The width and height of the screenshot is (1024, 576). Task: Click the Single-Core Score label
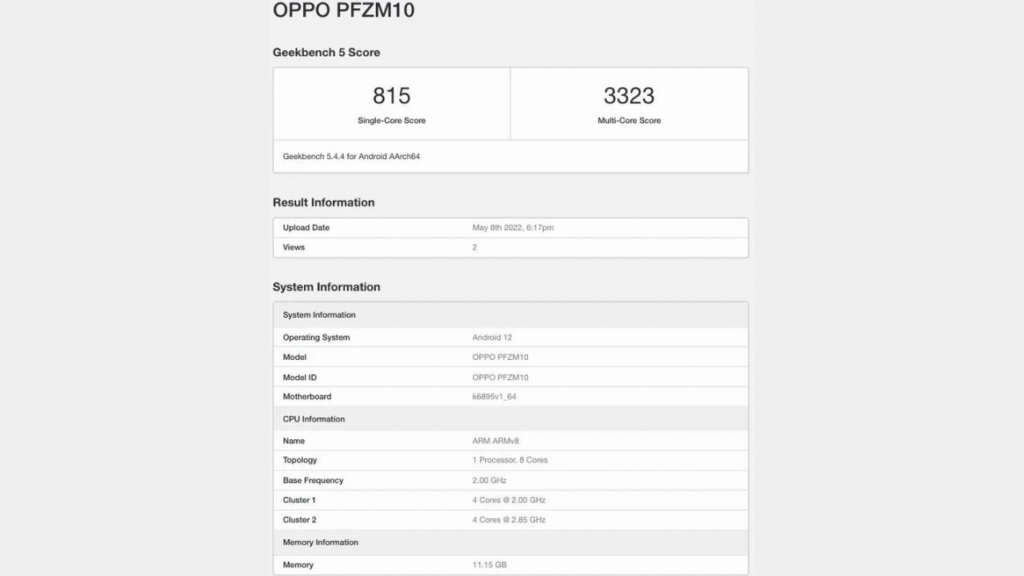point(392,120)
